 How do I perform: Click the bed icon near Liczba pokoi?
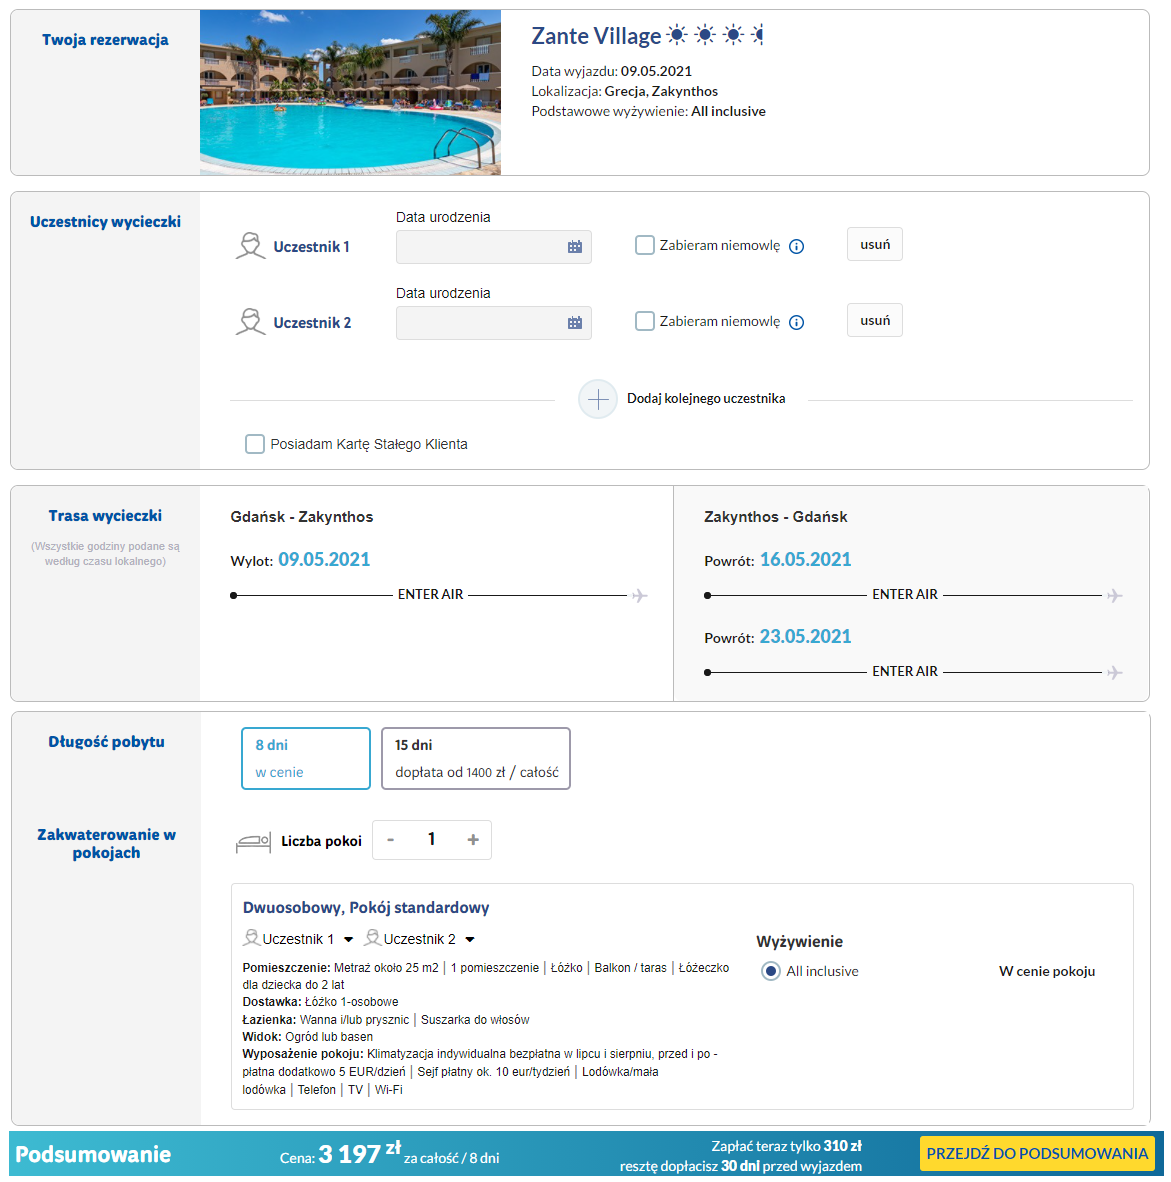click(x=253, y=842)
